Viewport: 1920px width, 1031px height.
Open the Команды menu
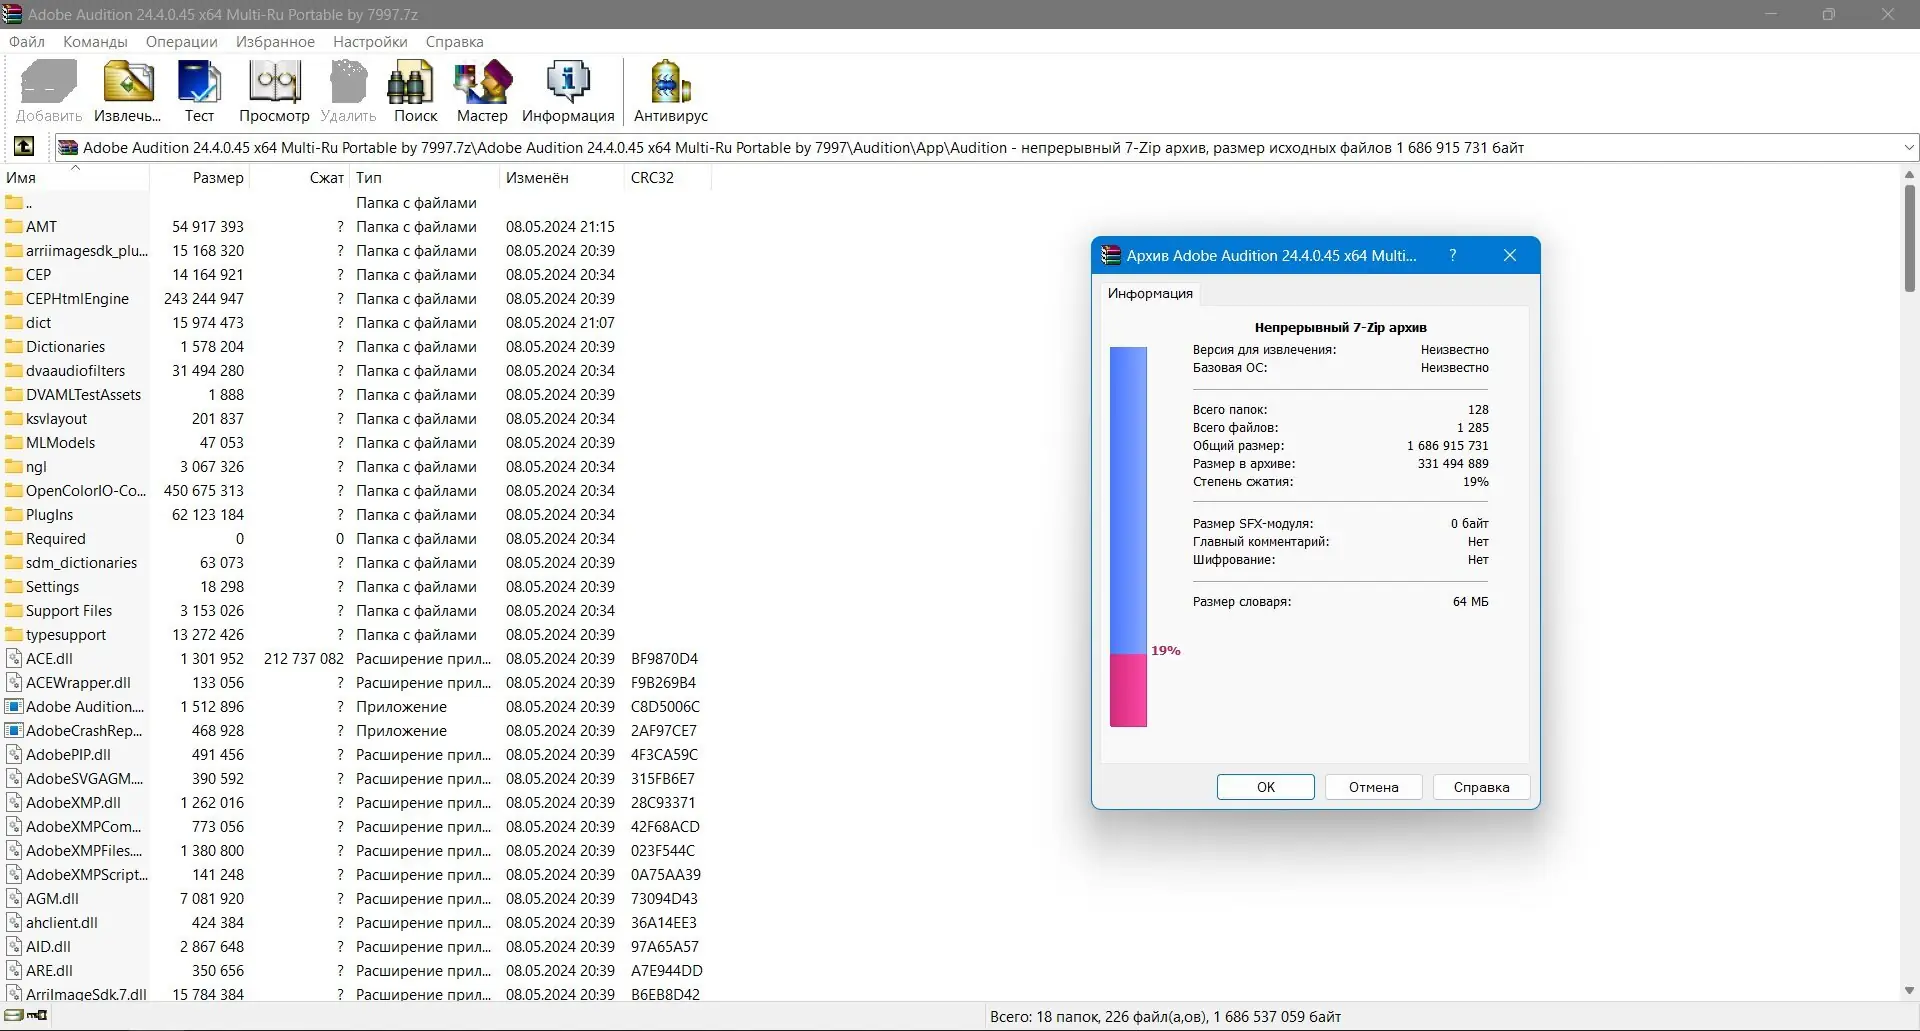click(x=95, y=41)
